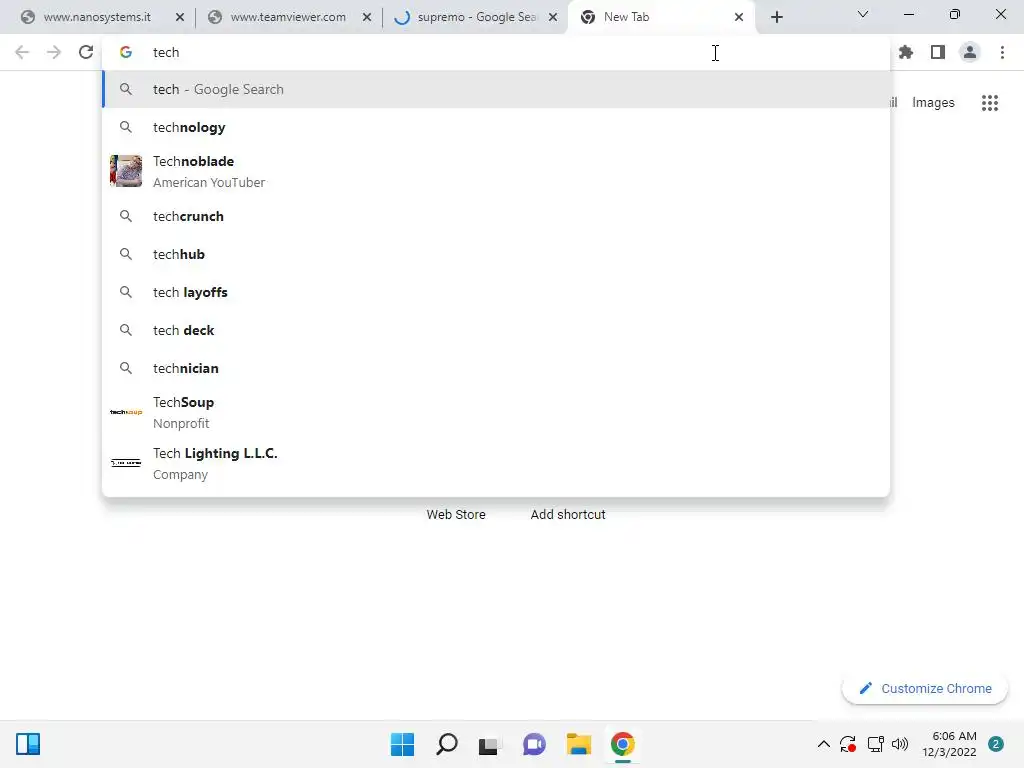Open the network tray icon
The image size is (1024, 768).
(x=875, y=744)
